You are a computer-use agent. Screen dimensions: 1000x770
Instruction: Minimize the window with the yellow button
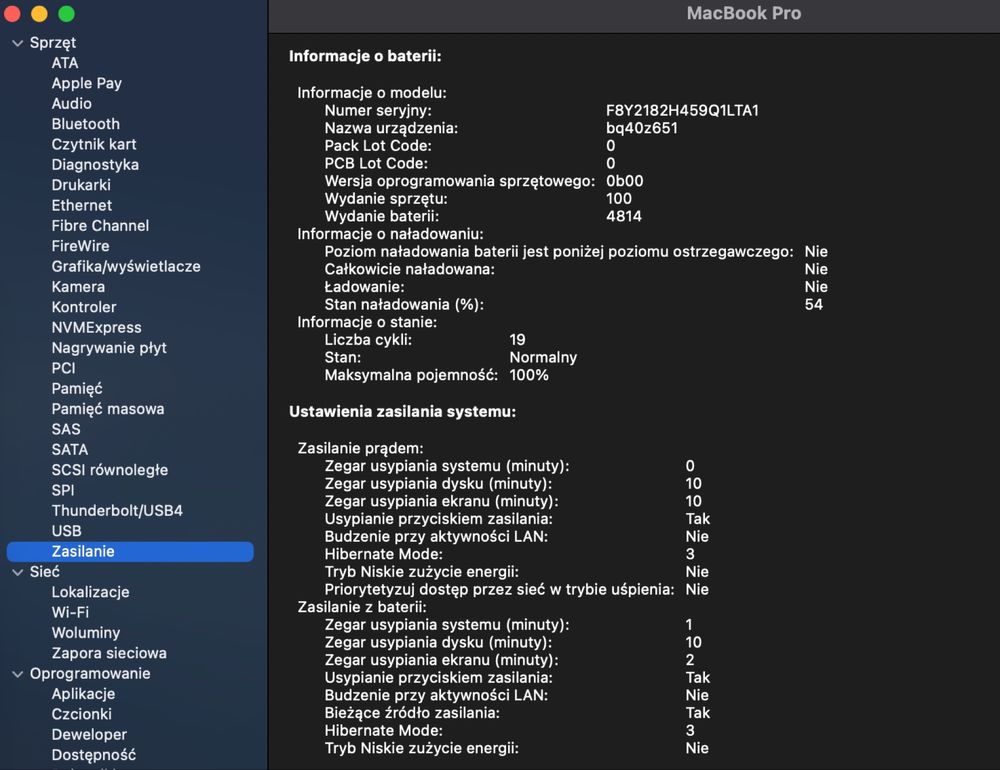(40, 13)
